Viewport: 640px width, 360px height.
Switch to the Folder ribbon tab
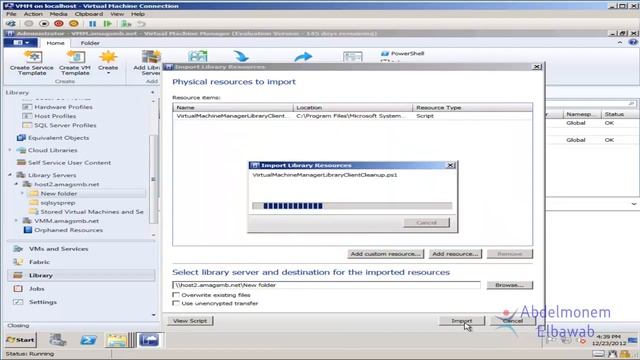coord(90,43)
